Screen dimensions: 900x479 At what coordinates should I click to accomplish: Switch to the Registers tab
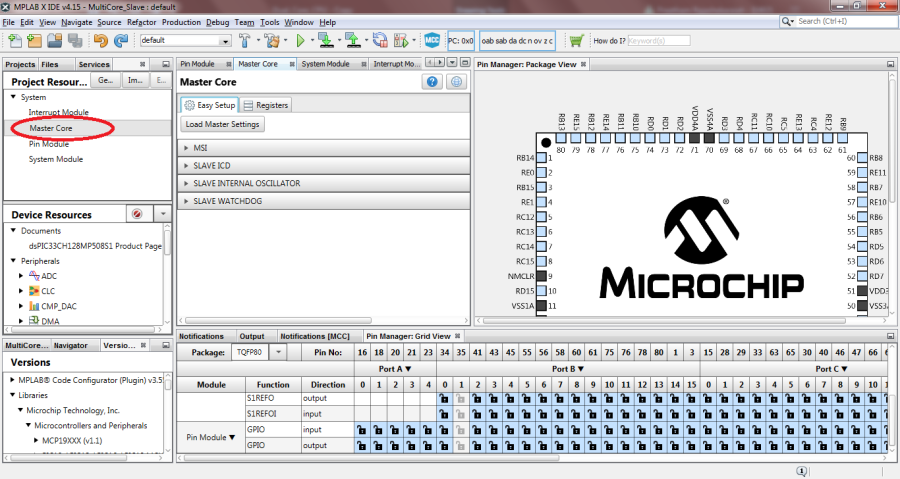pos(266,105)
